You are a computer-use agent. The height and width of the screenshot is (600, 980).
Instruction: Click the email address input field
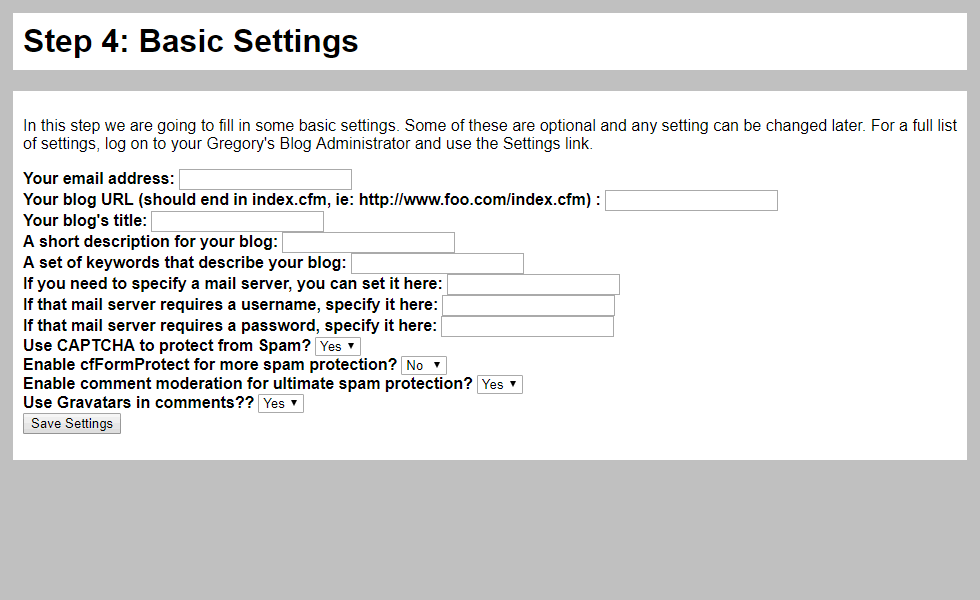(265, 179)
